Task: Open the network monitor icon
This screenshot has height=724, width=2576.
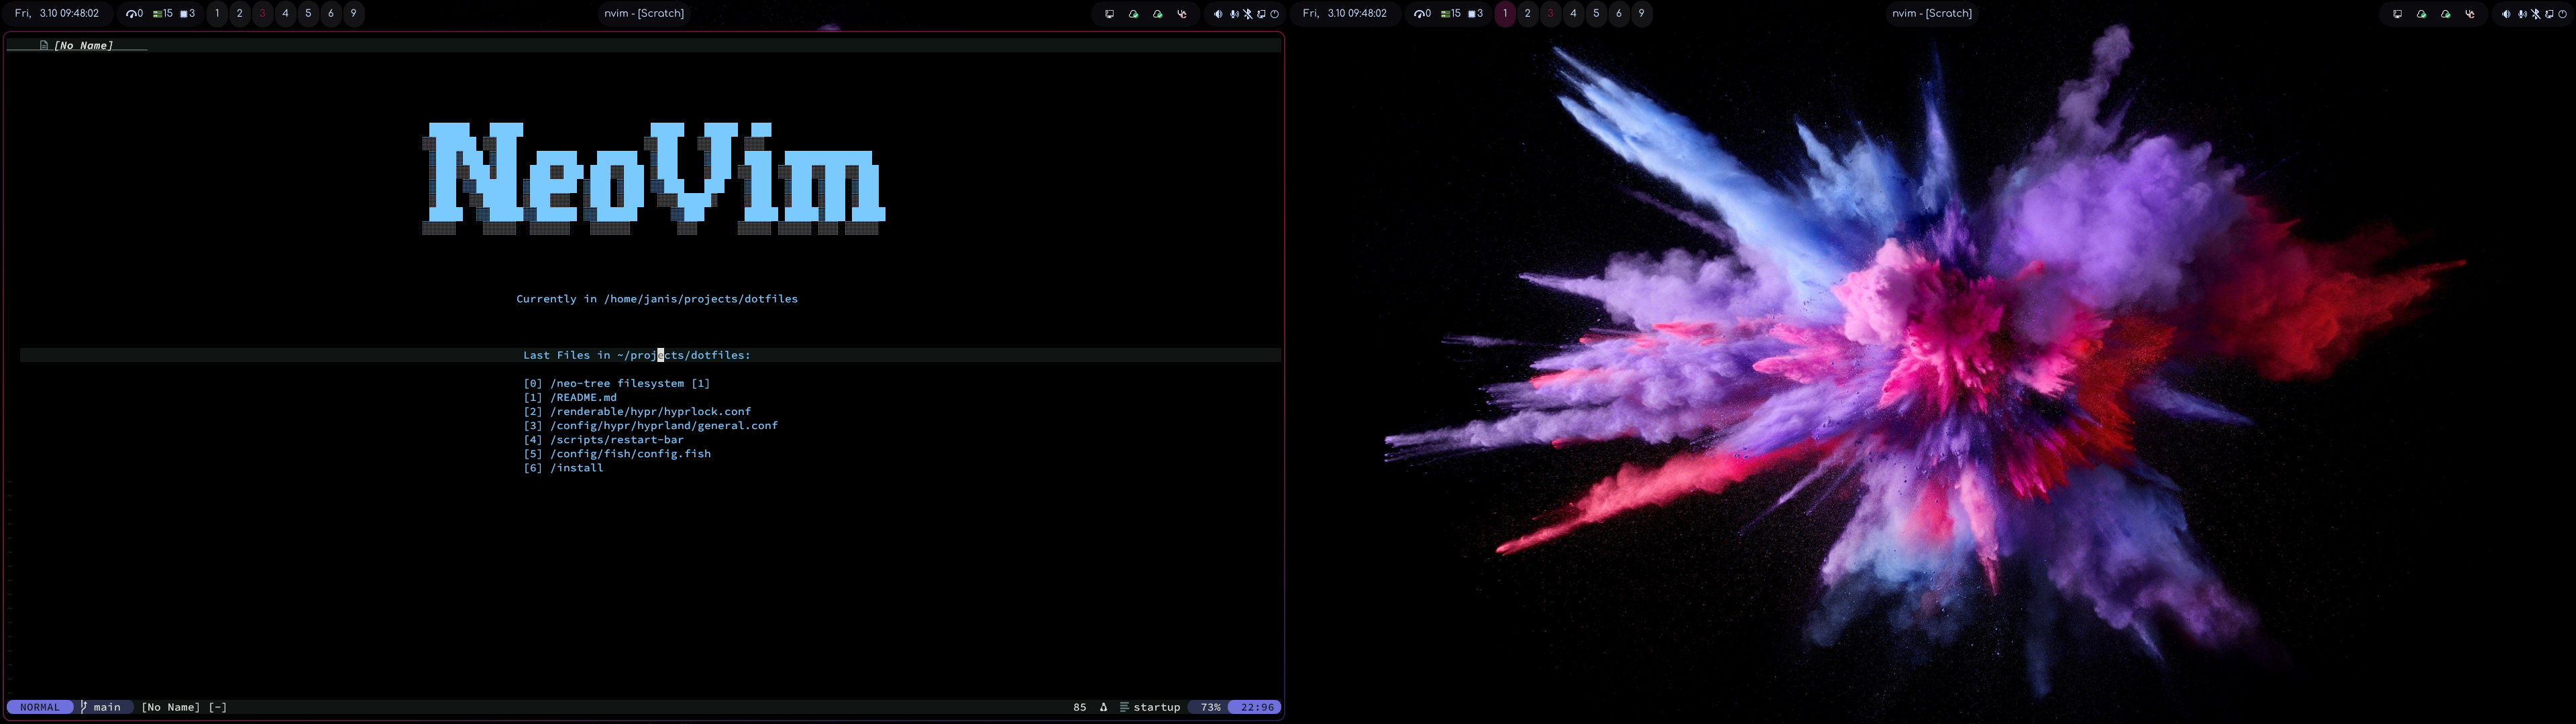Action: 1110,14
